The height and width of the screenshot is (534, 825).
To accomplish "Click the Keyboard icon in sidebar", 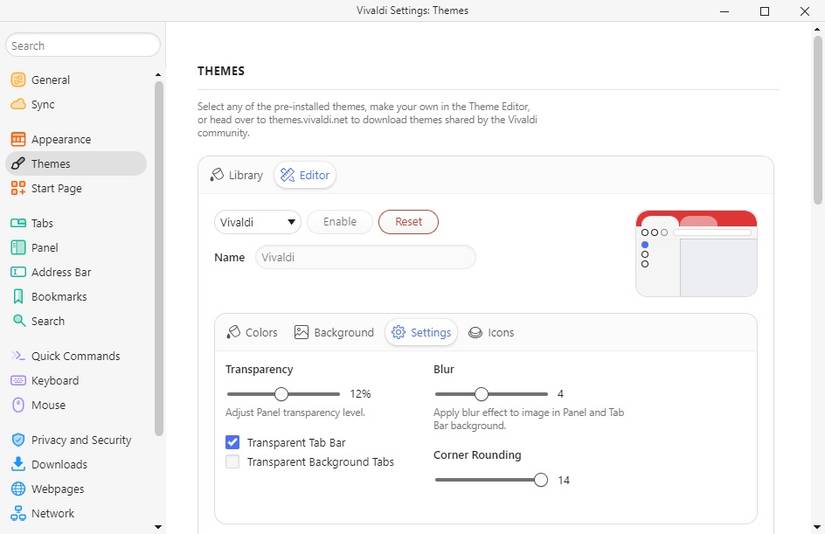I will [x=18, y=380].
